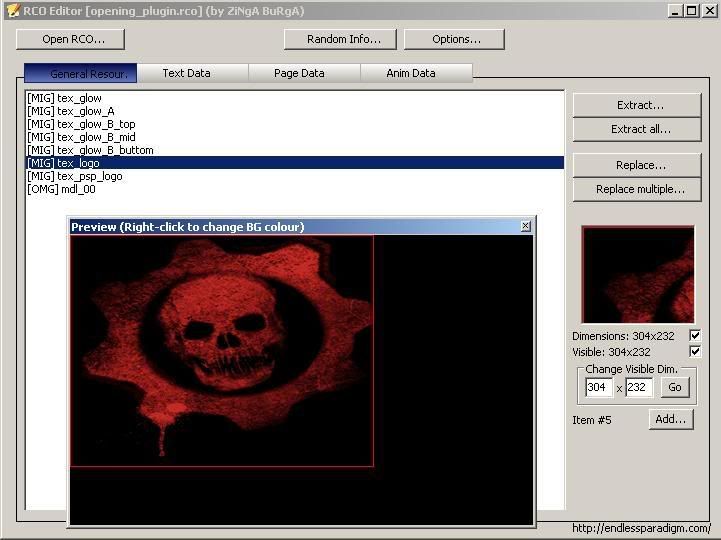Click the skull logo preview image
Viewport: 721px width, 540px height.
[222, 351]
